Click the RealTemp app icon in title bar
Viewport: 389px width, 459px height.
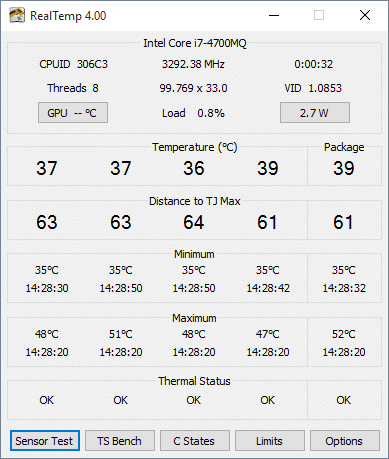tap(17, 15)
